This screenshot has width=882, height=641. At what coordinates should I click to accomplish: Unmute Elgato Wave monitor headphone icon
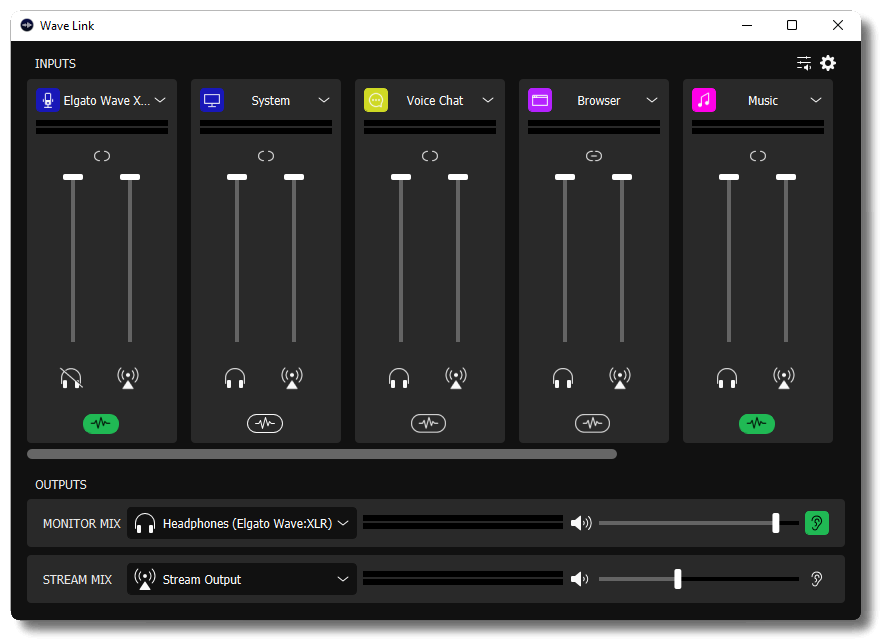(71, 378)
